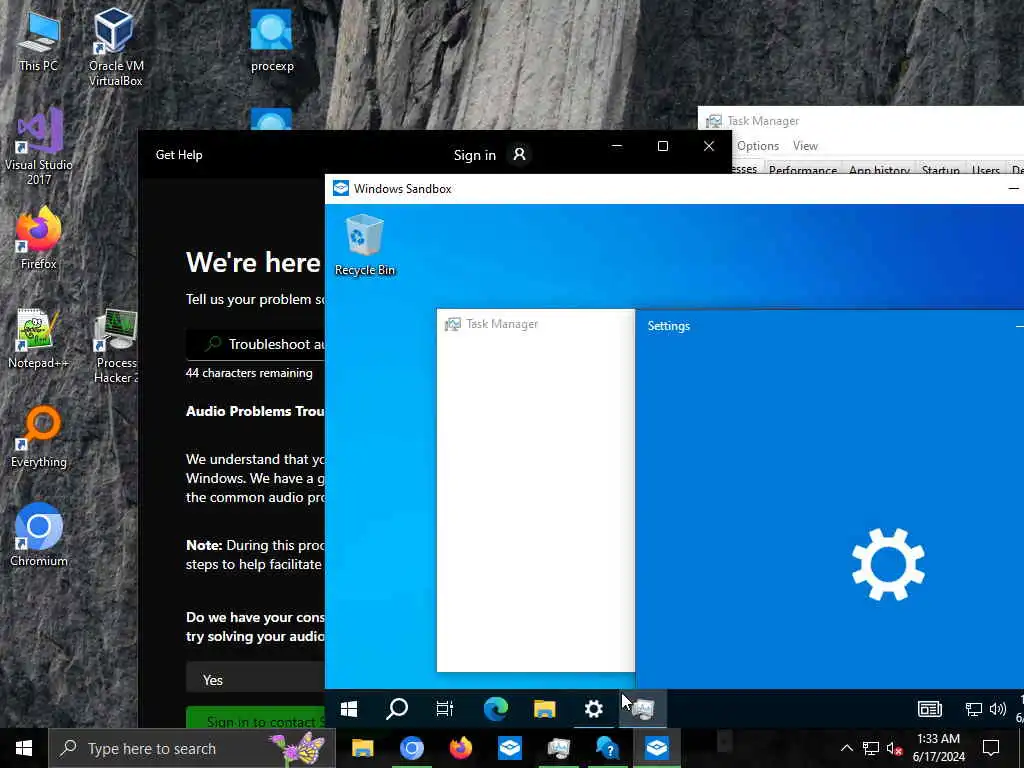This screenshot has width=1024, height=768.
Task: Select the Task Manager preview thumbnail in Sandbox
Action: tap(536, 490)
